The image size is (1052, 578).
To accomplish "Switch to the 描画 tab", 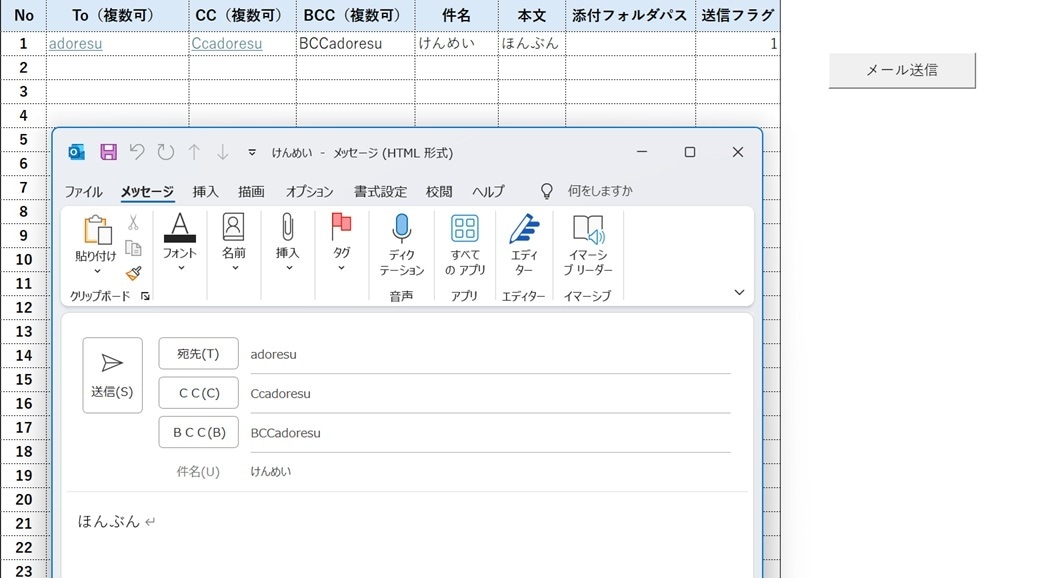I will (251, 192).
